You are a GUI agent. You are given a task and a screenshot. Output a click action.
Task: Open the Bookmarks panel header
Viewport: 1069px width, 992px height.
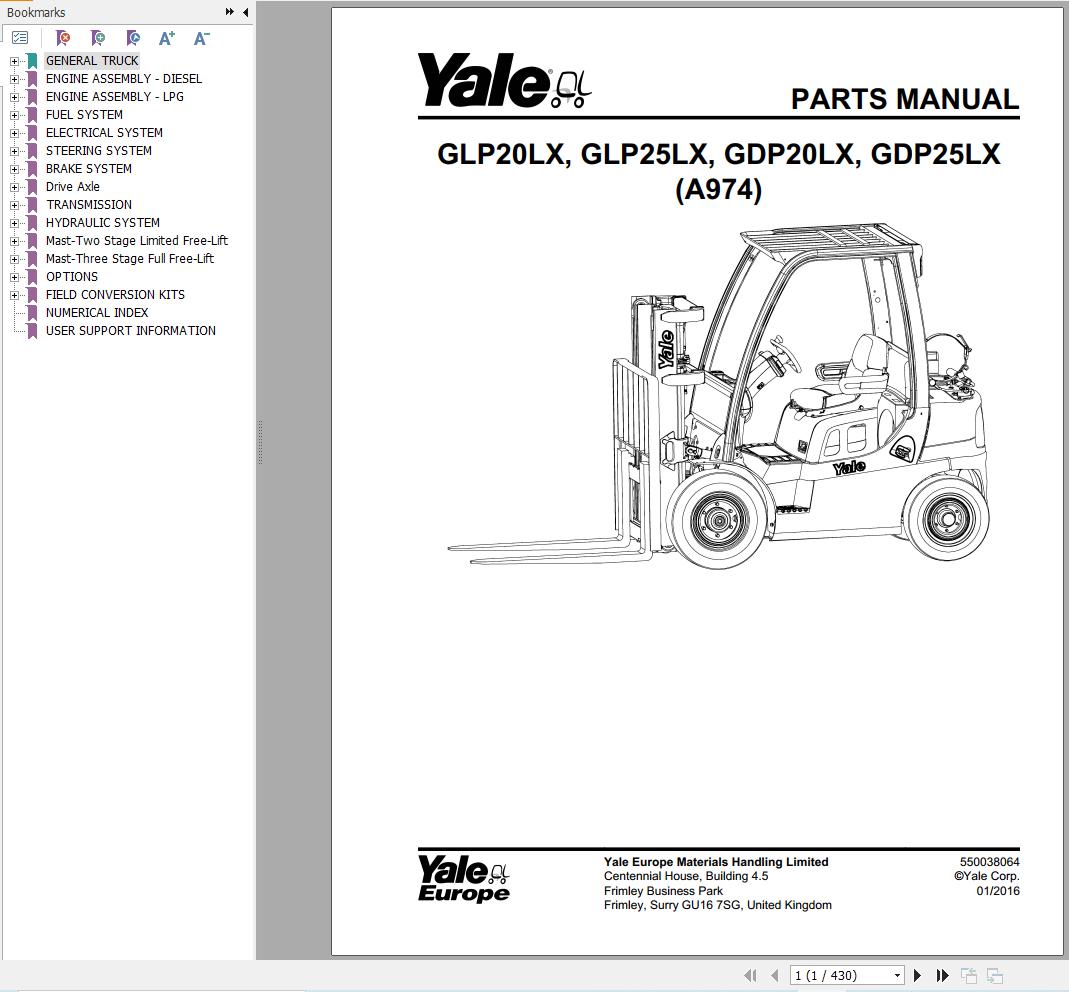35,12
